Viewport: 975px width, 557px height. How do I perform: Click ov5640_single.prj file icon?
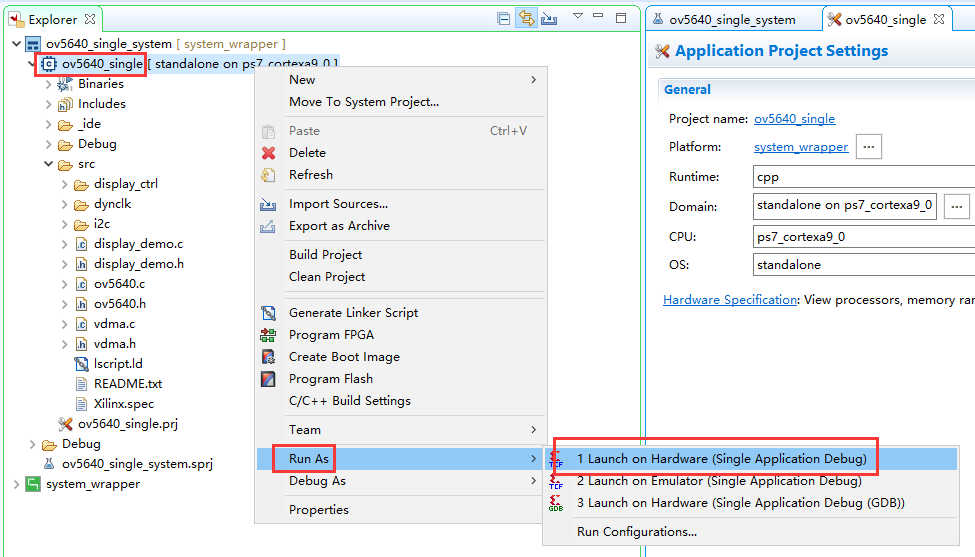pyautogui.click(x=65, y=424)
